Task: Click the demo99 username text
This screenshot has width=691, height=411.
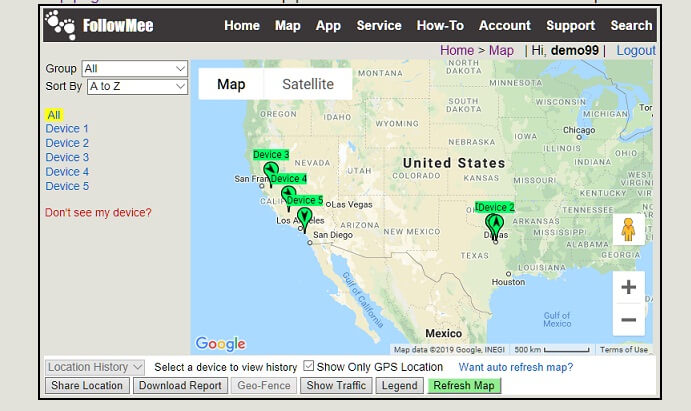Action: 575,50
